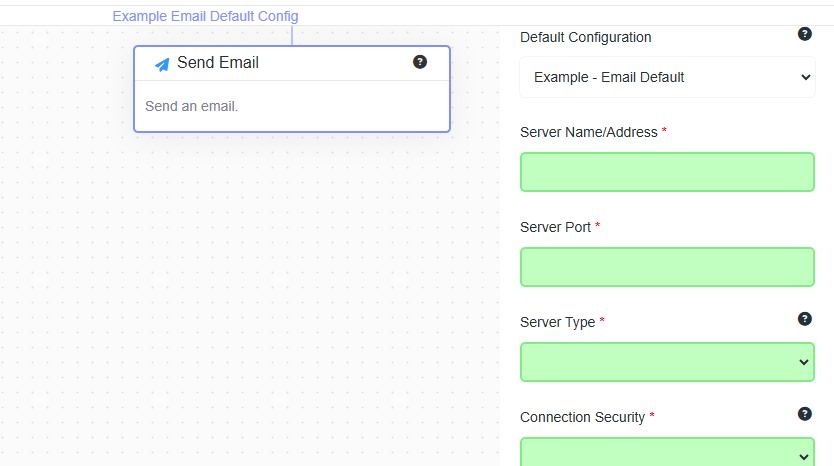The width and height of the screenshot is (834, 466).
Task: Click the Server Type label
Action: tap(558, 322)
